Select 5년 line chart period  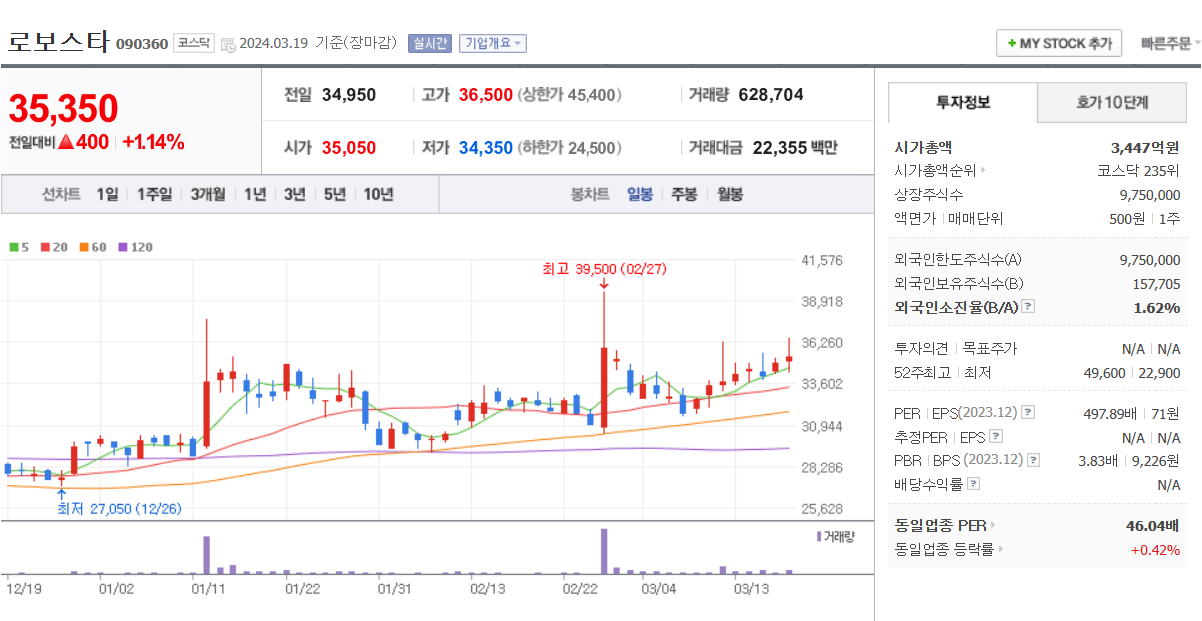coord(334,194)
